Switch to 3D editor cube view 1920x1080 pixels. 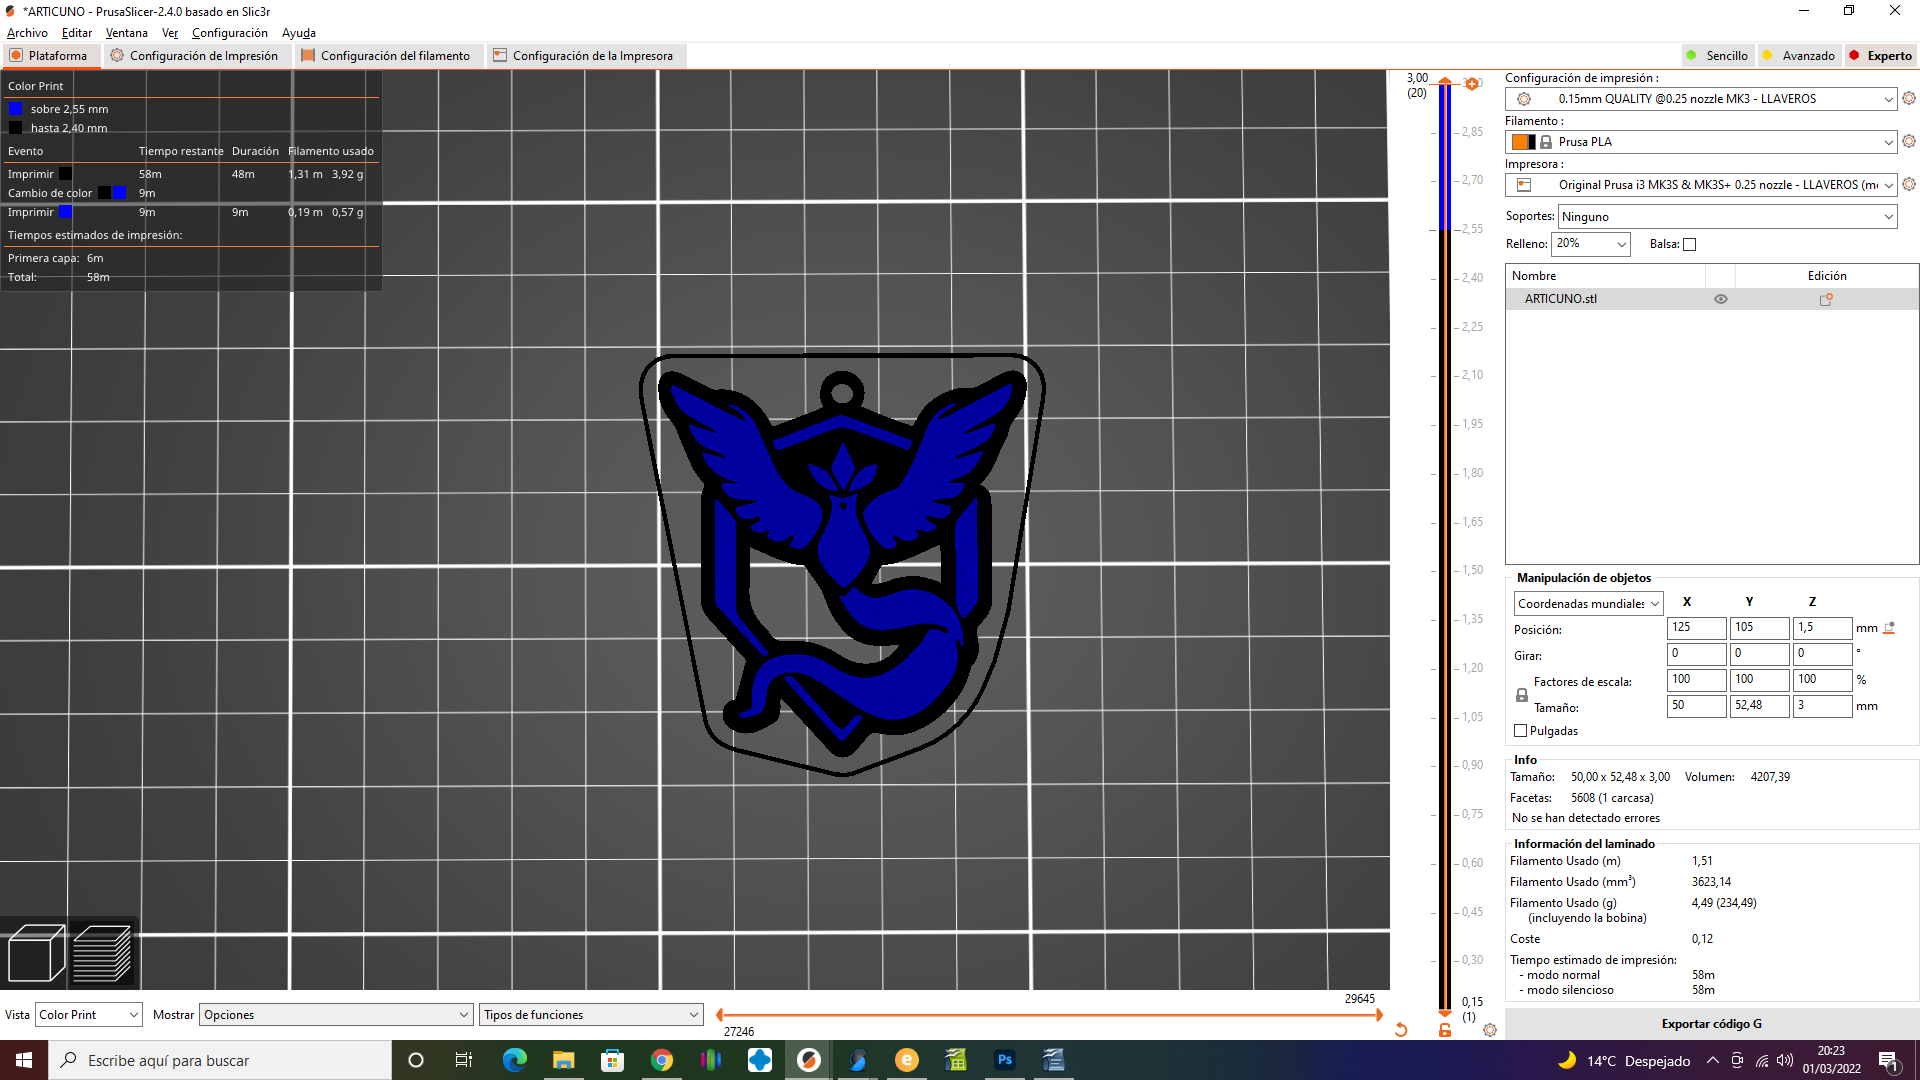(x=35, y=954)
